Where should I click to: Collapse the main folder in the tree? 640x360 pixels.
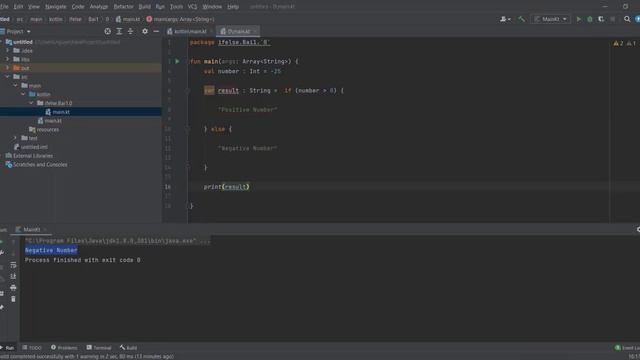tap(16, 85)
